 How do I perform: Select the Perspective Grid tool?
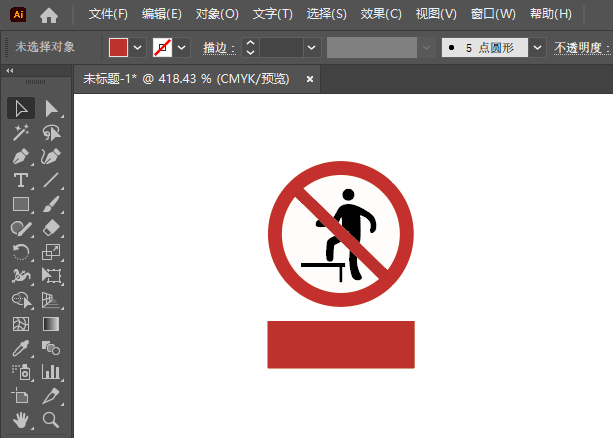[51, 300]
